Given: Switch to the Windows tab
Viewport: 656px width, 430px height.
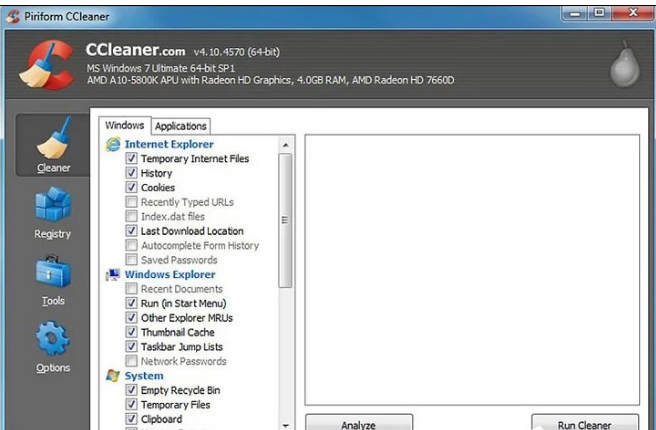Looking at the screenshot, I should [x=125, y=125].
